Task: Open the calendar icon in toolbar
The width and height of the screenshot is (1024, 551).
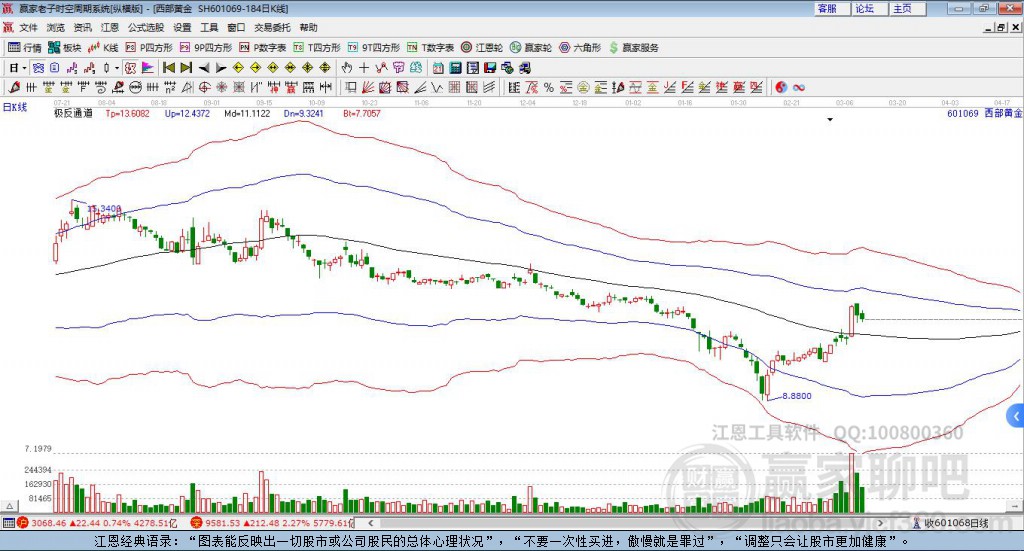Action: click(x=438, y=68)
